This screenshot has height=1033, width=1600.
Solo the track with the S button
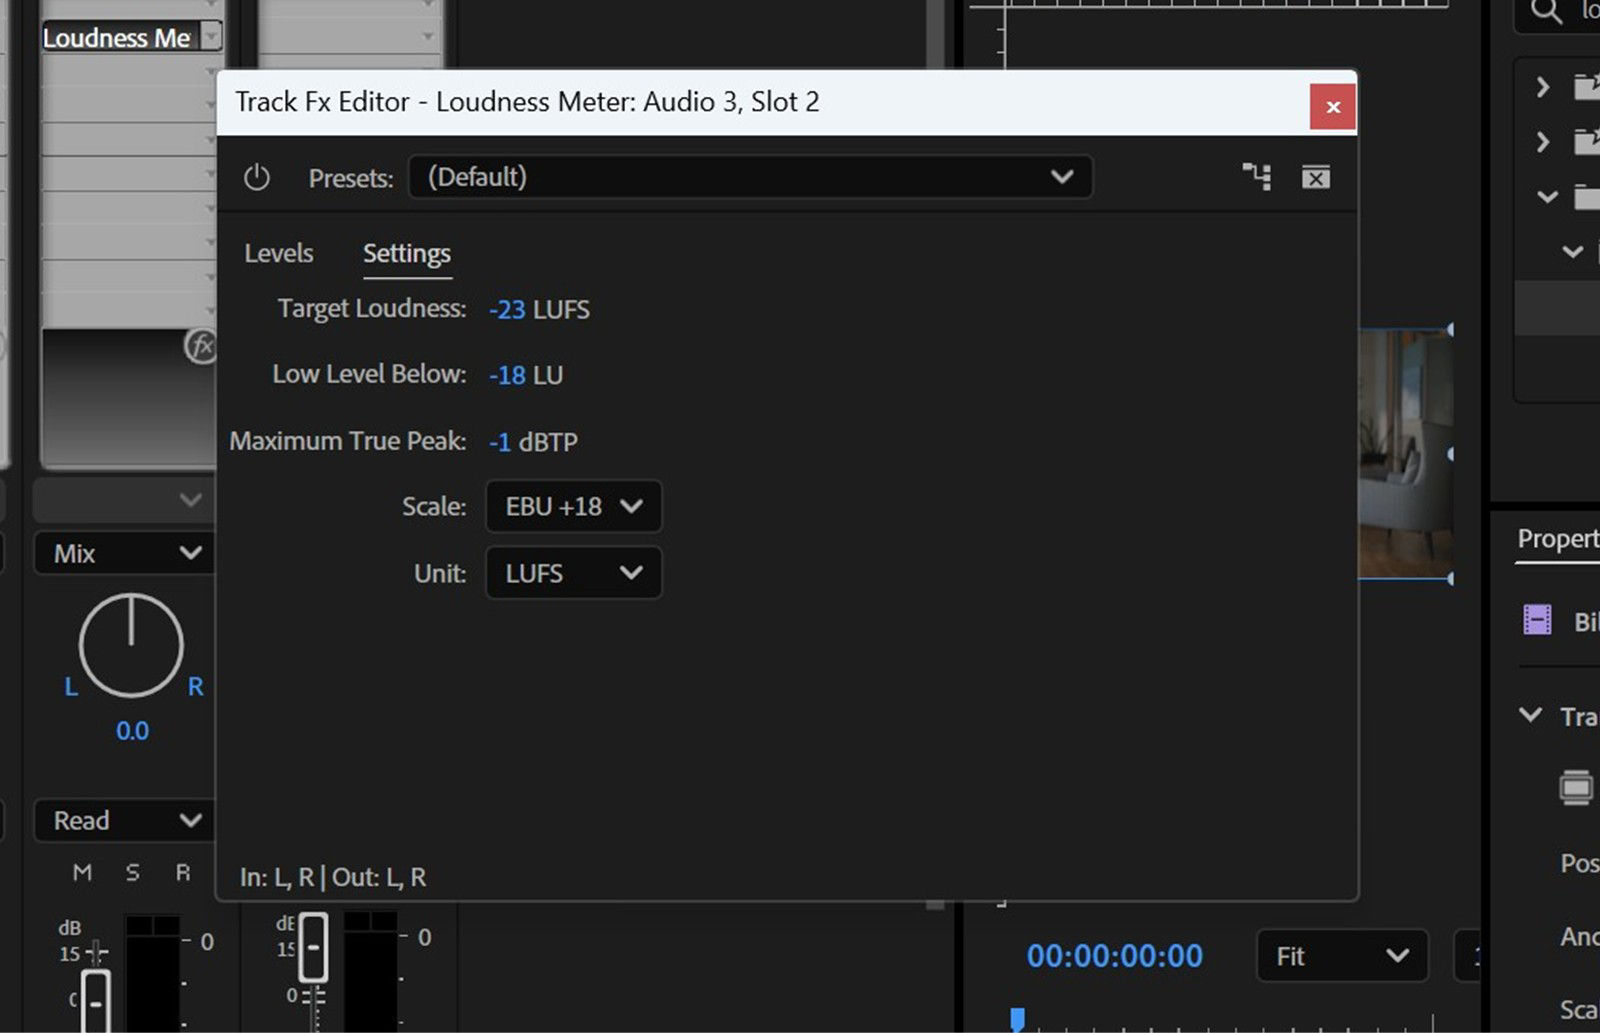click(x=132, y=872)
